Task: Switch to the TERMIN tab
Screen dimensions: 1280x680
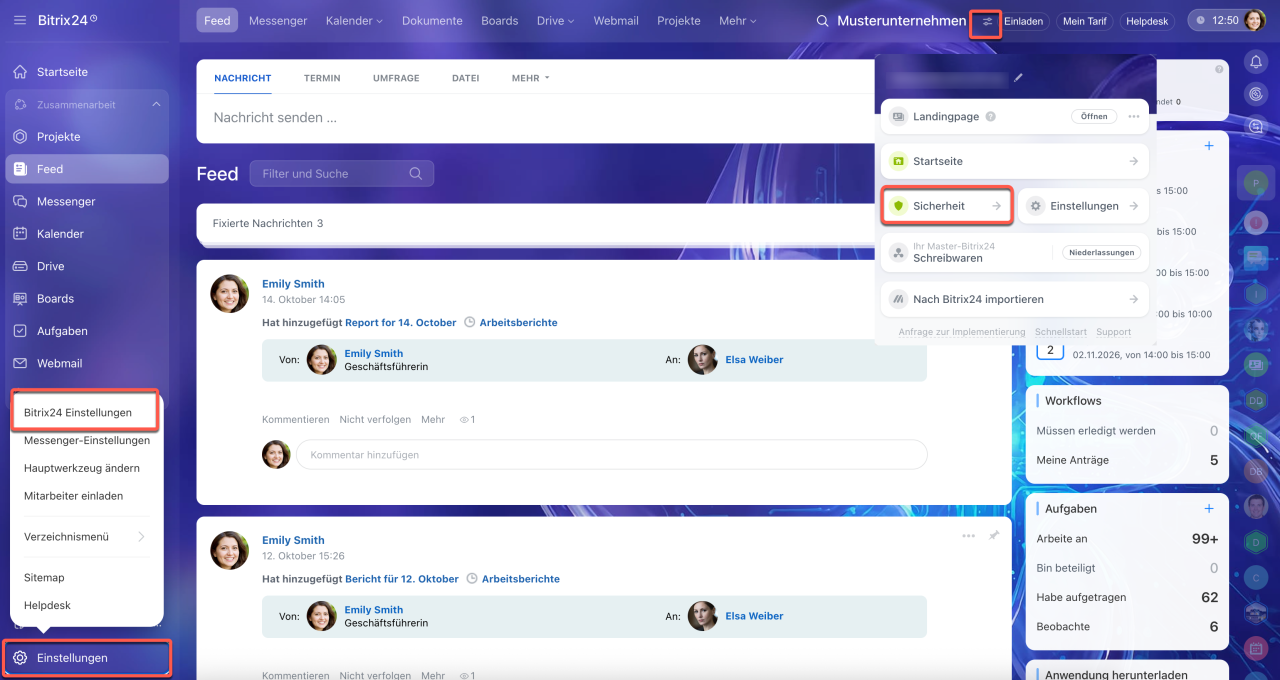Action: [x=322, y=78]
